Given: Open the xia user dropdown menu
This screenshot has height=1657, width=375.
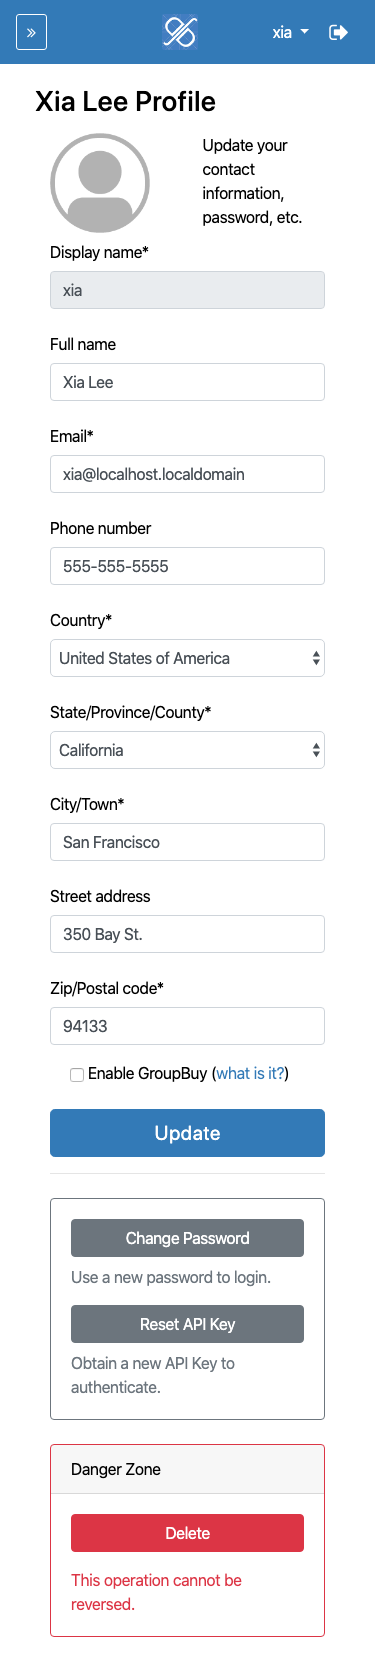Looking at the screenshot, I should (x=290, y=32).
